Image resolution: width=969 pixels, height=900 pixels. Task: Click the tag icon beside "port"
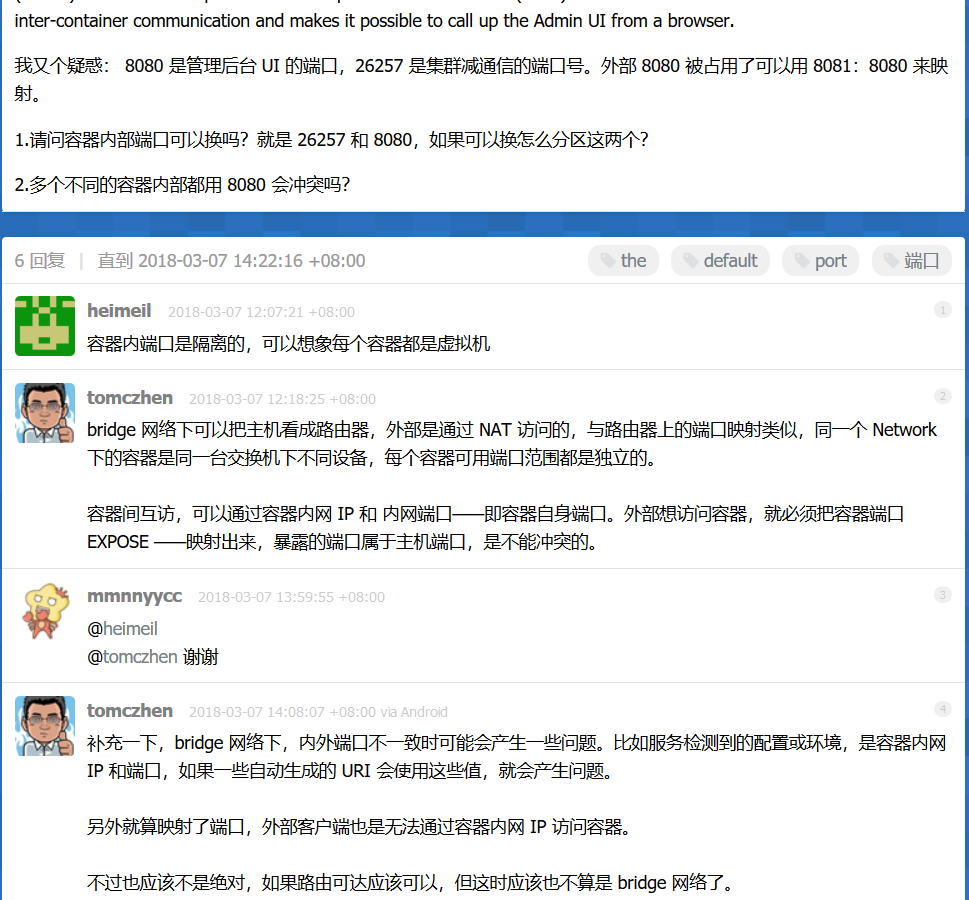800,260
